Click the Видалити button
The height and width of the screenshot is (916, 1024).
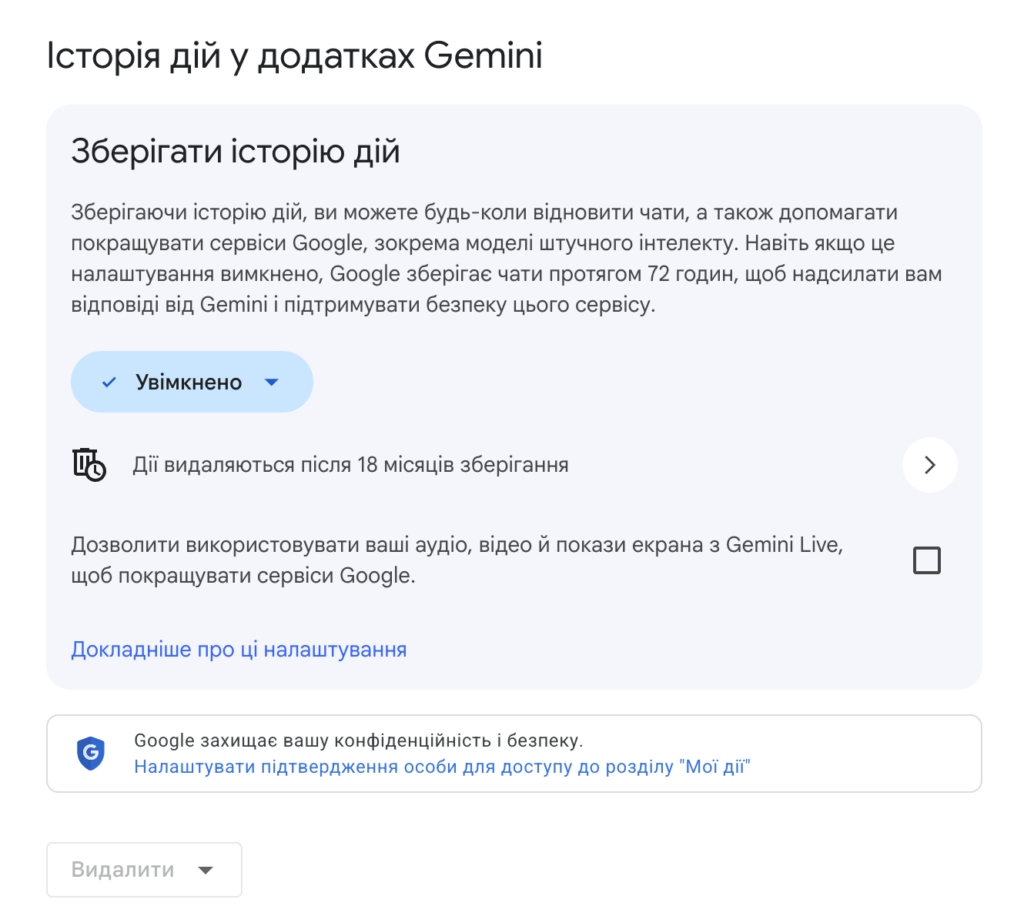coord(144,869)
